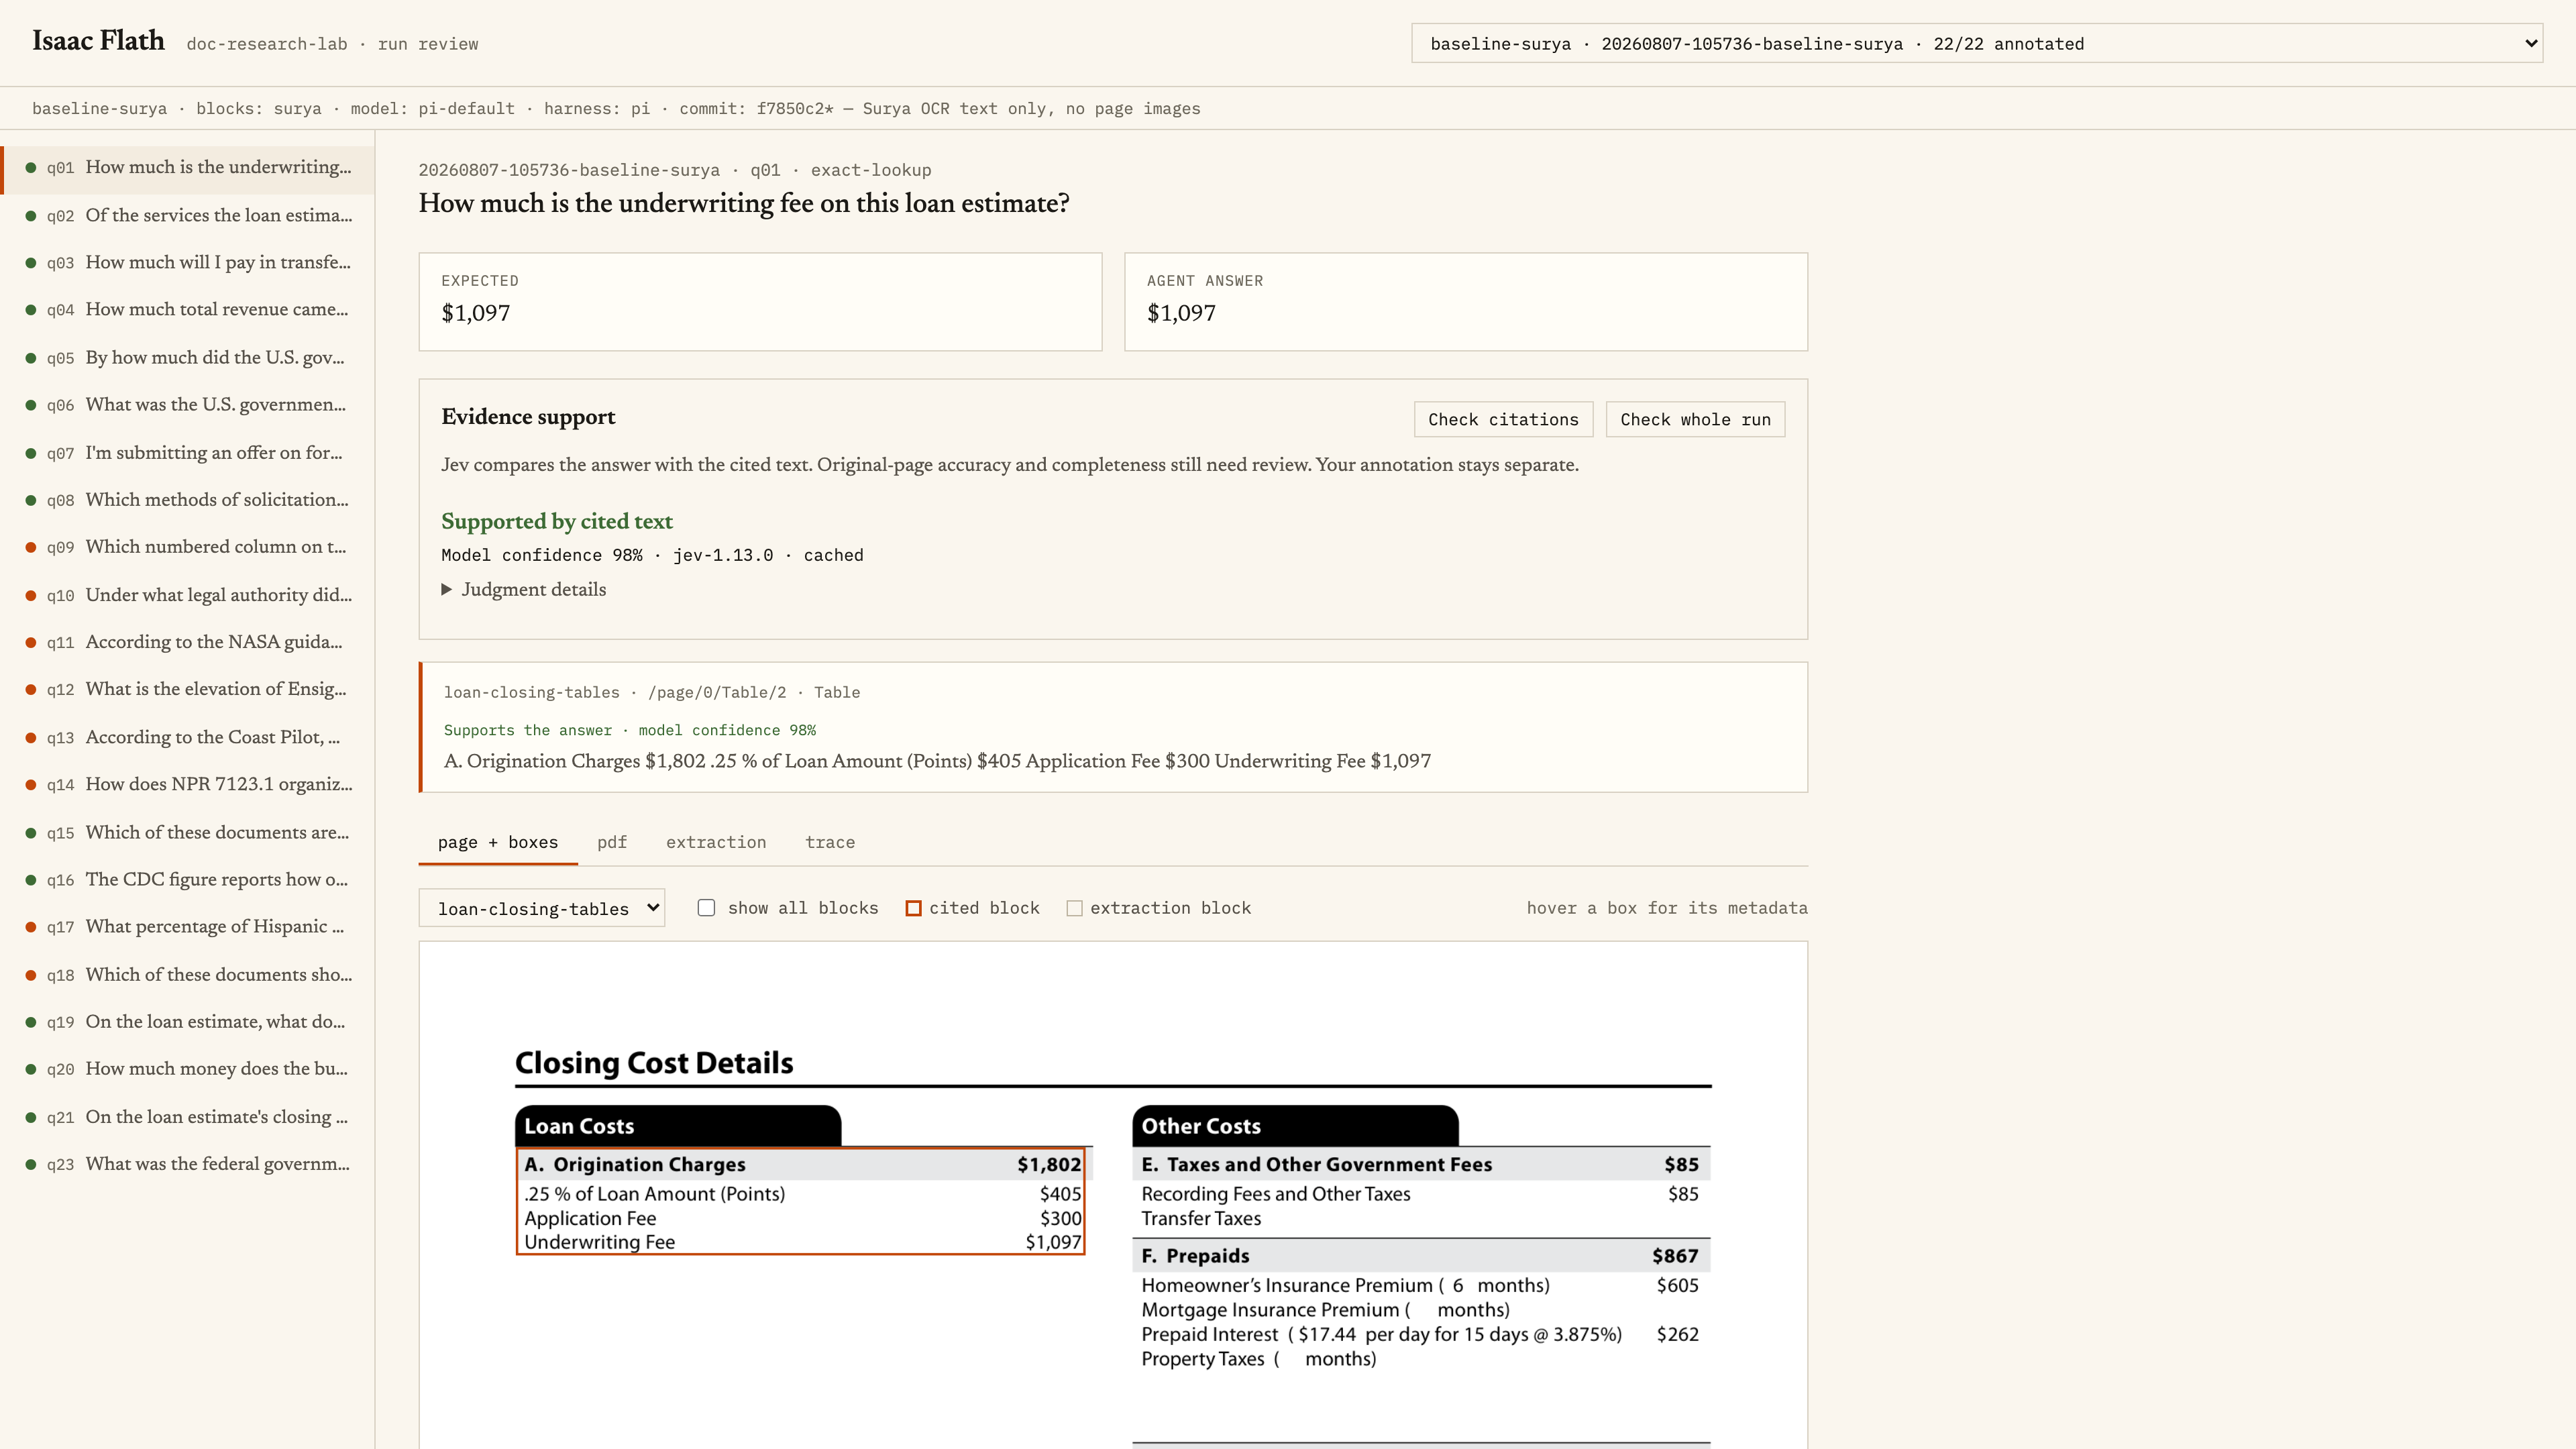
Task: Open the loan-closing-tables document dropdown
Action: coord(542,908)
